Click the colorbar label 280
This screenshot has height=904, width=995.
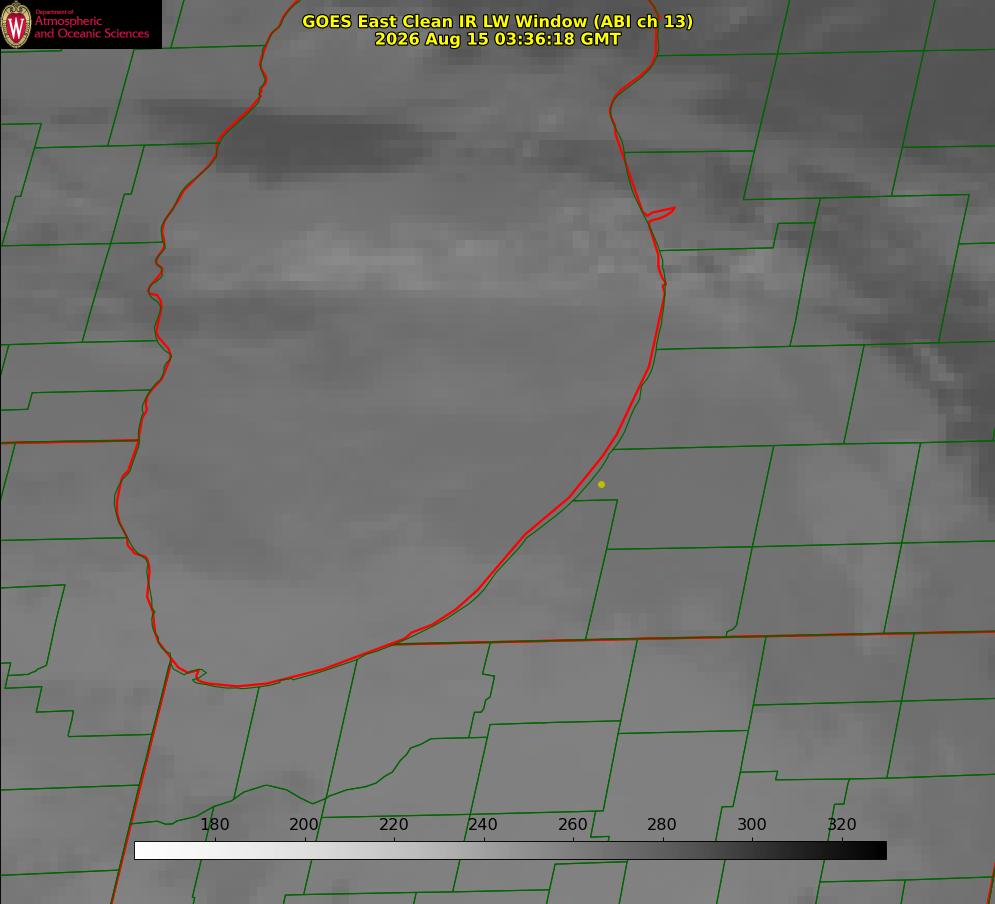[662, 824]
